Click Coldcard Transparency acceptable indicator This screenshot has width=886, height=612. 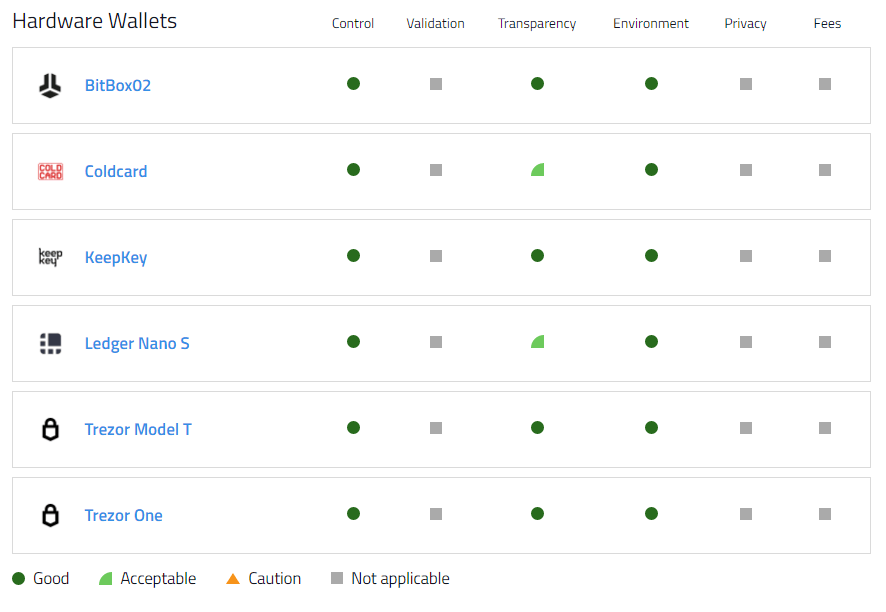537,170
